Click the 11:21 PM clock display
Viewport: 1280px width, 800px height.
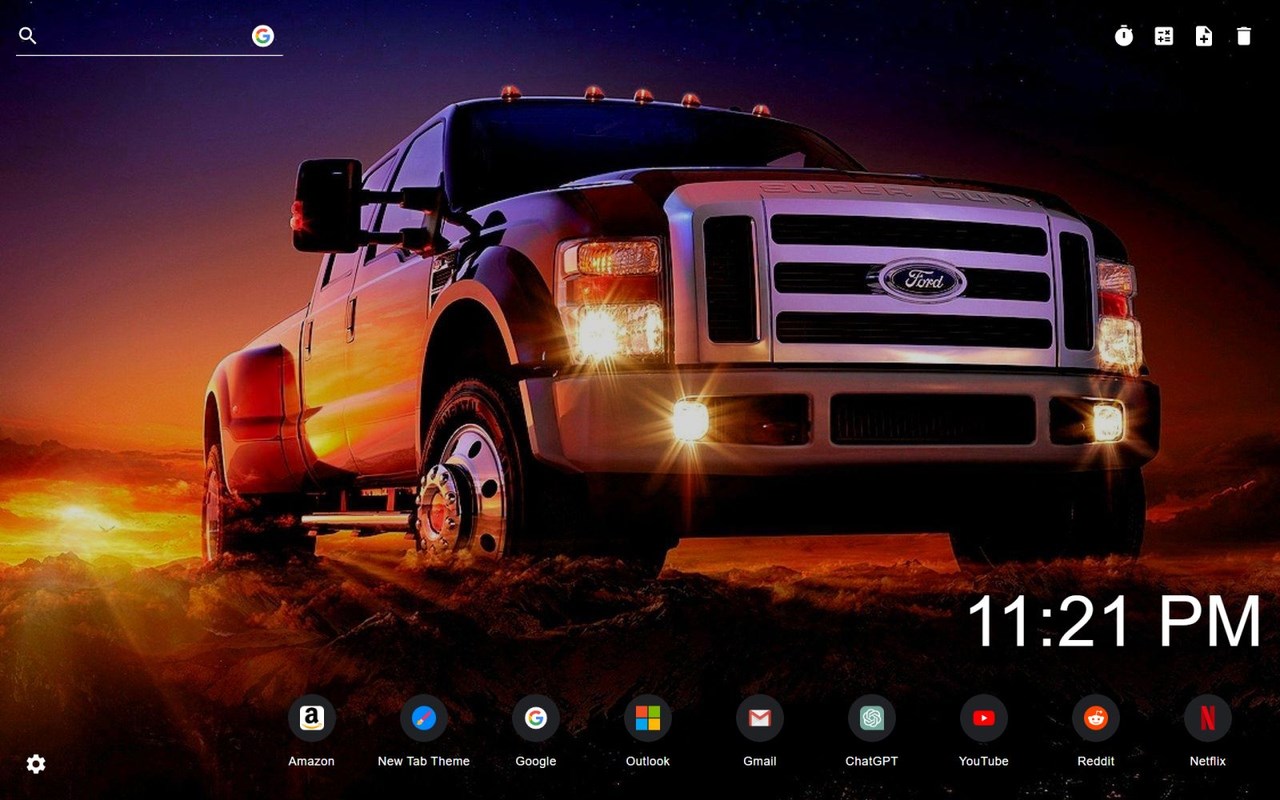(1114, 621)
